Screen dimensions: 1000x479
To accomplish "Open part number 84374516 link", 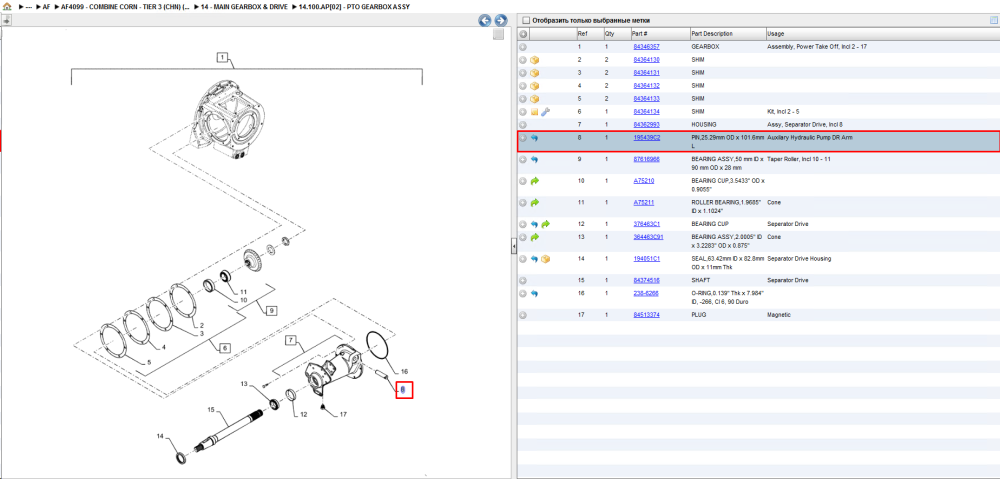I will [646, 281].
